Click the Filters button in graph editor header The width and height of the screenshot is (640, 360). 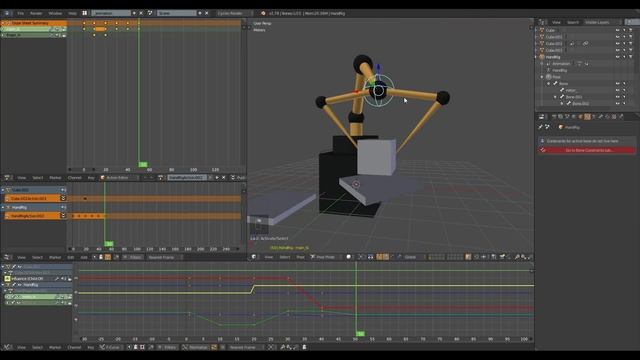click(x=168, y=347)
